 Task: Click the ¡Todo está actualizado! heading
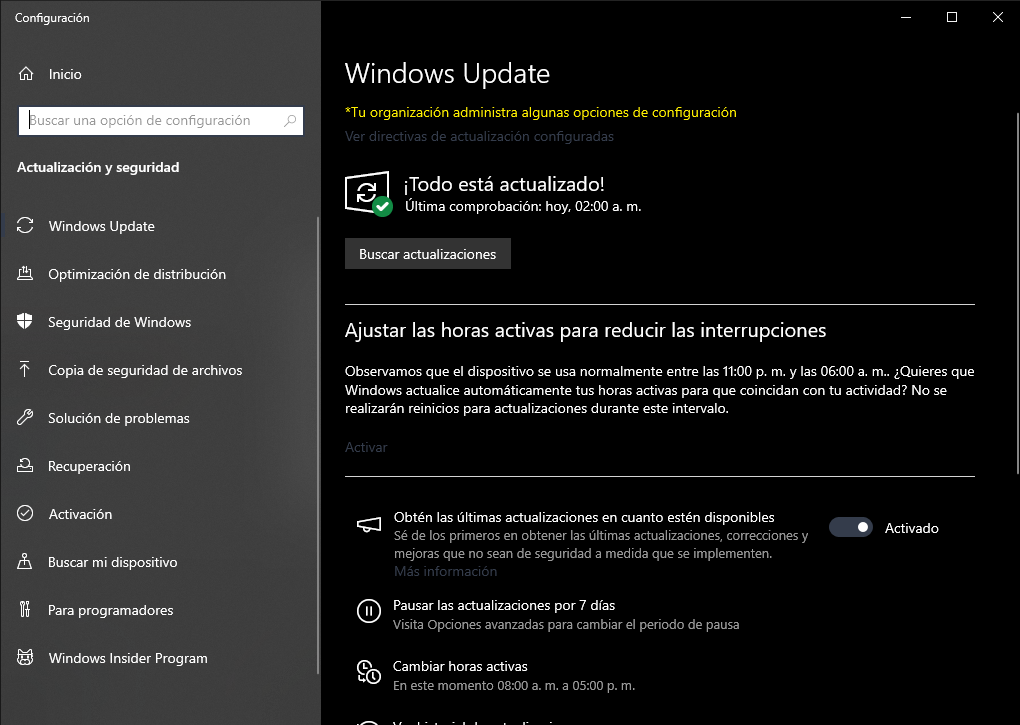click(504, 184)
